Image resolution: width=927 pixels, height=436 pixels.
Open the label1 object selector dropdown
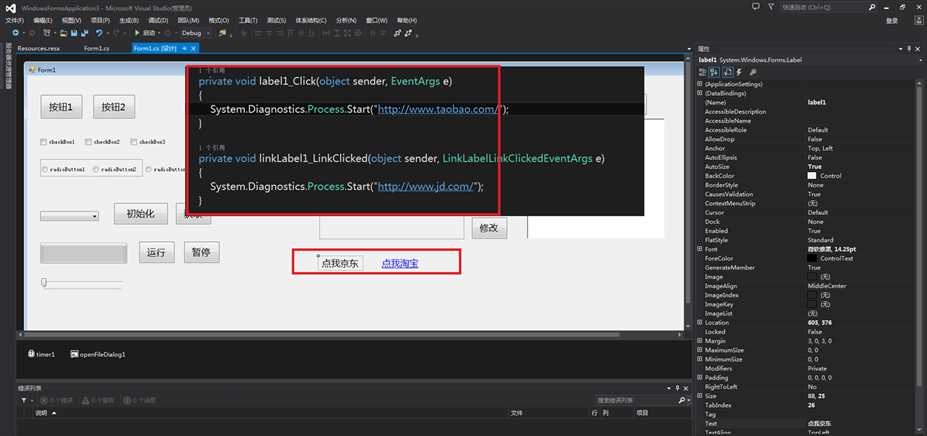(x=920, y=60)
